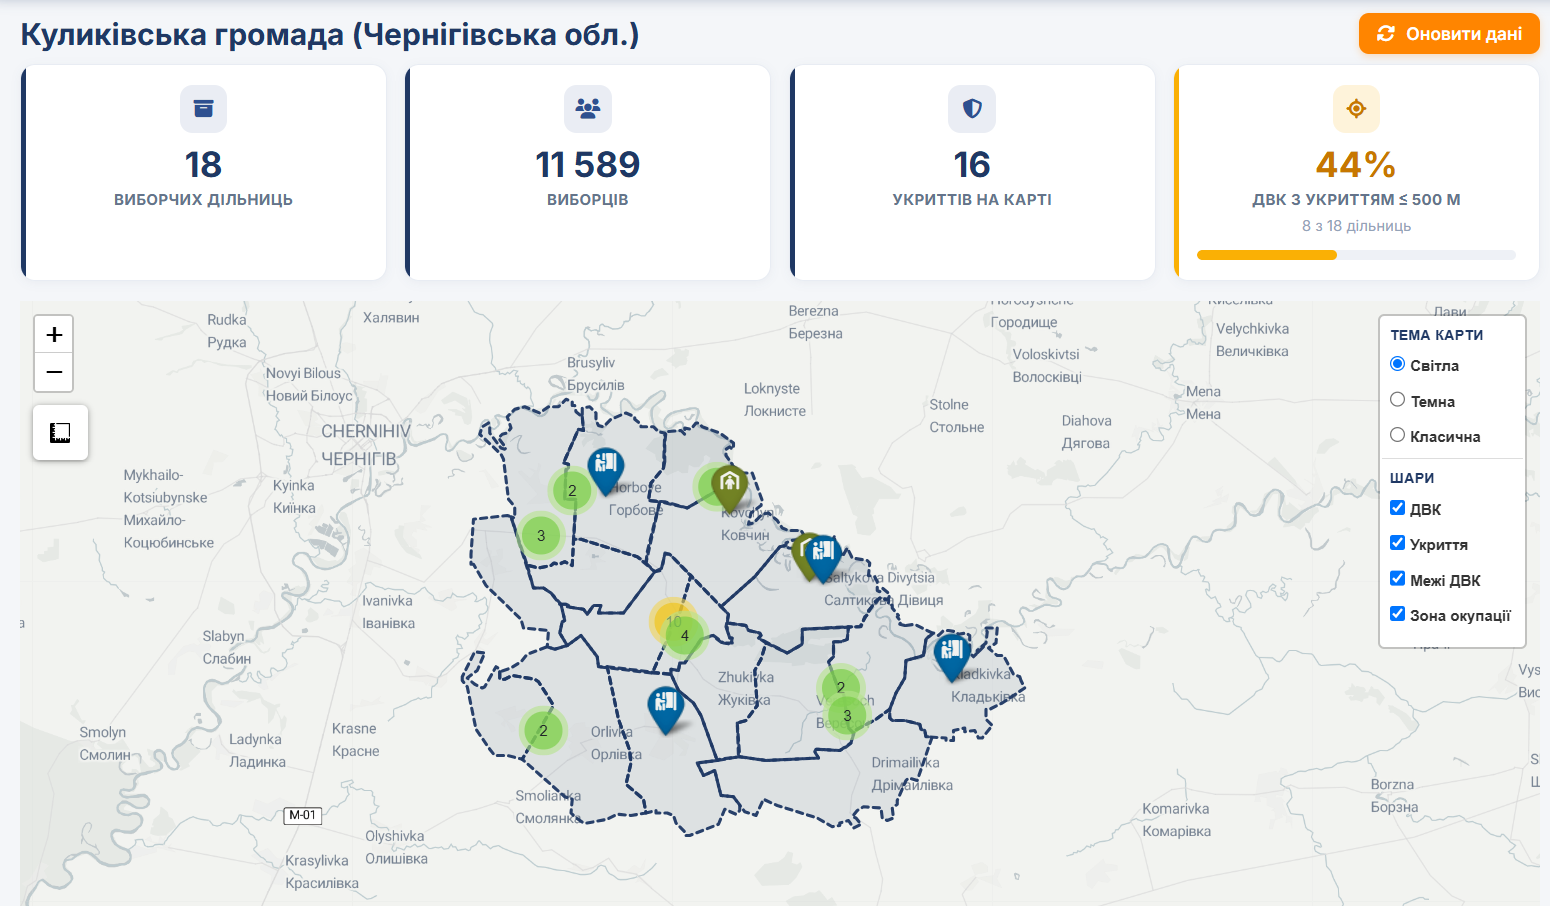This screenshot has height=910, width=1550.
Task: Click the Оновити дані button
Action: coord(1449,34)
